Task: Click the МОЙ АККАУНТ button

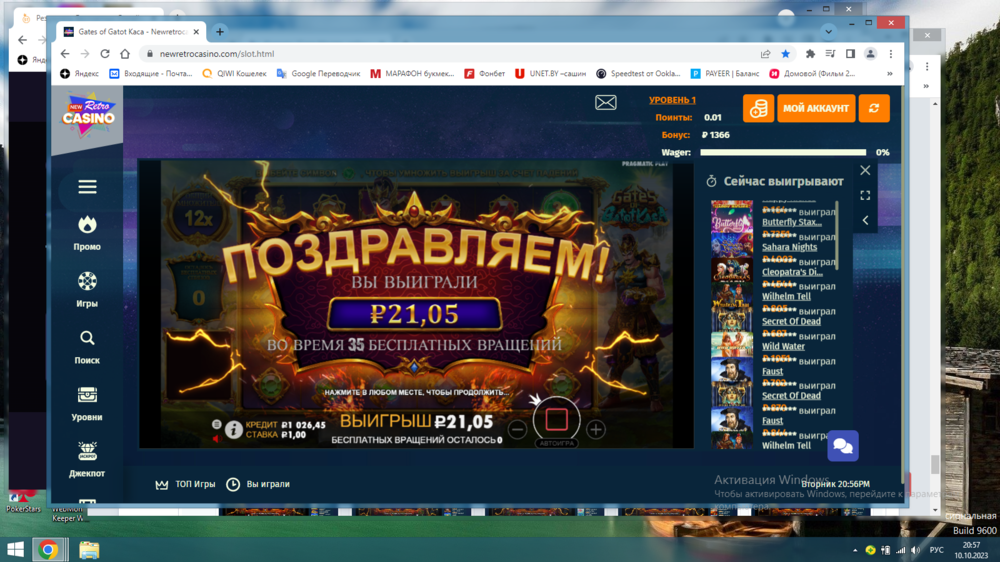Action: (x=816, y=108)
